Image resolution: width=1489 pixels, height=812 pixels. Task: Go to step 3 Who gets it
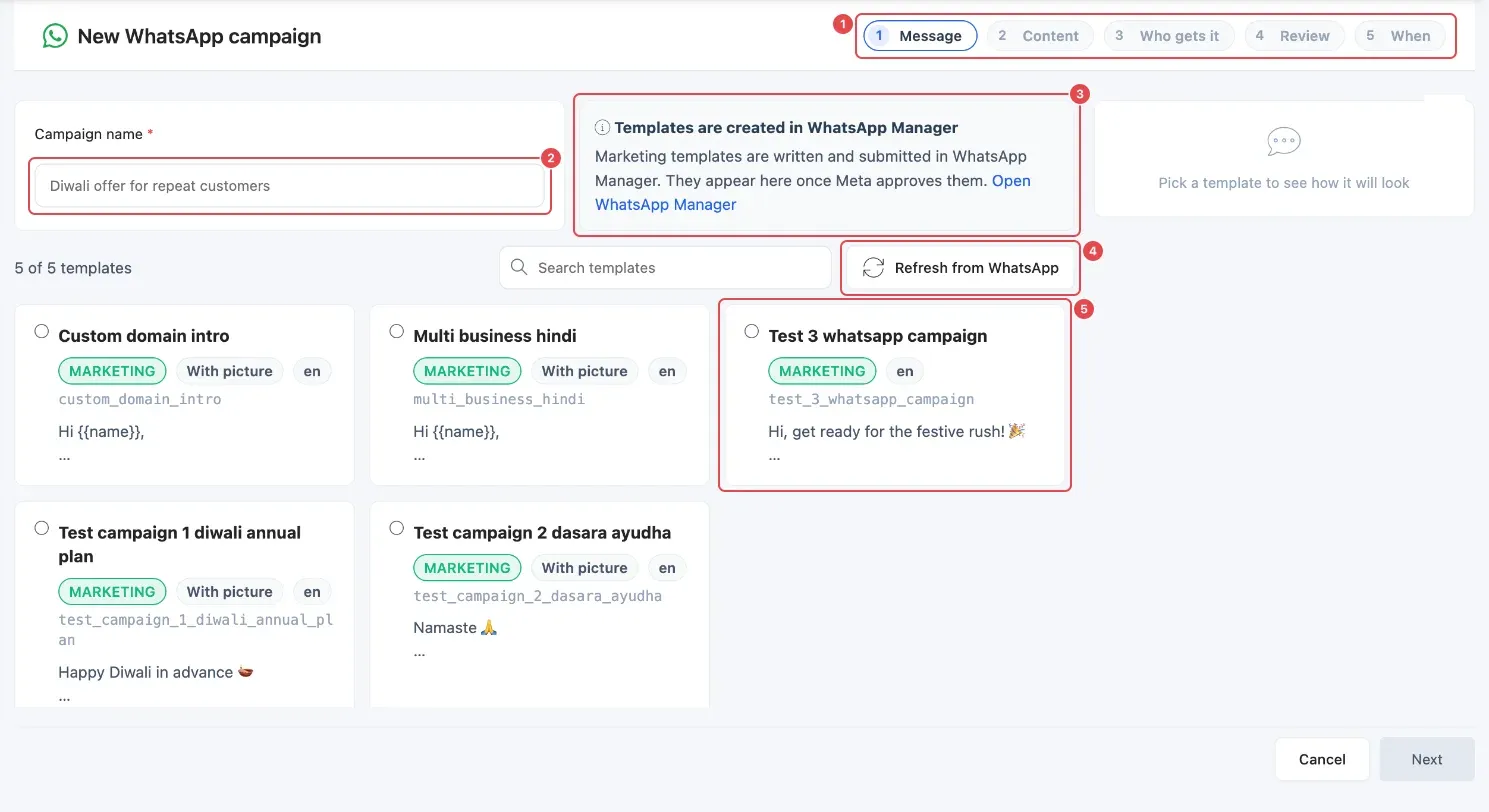pos(1169,36)
